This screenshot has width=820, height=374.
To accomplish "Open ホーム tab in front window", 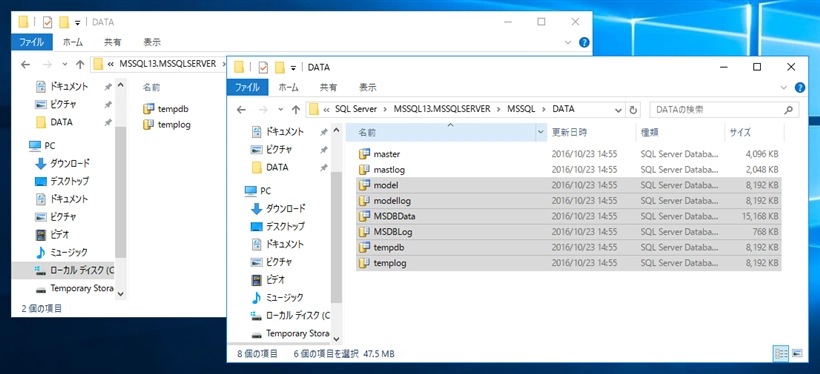I will pos(289,87).
